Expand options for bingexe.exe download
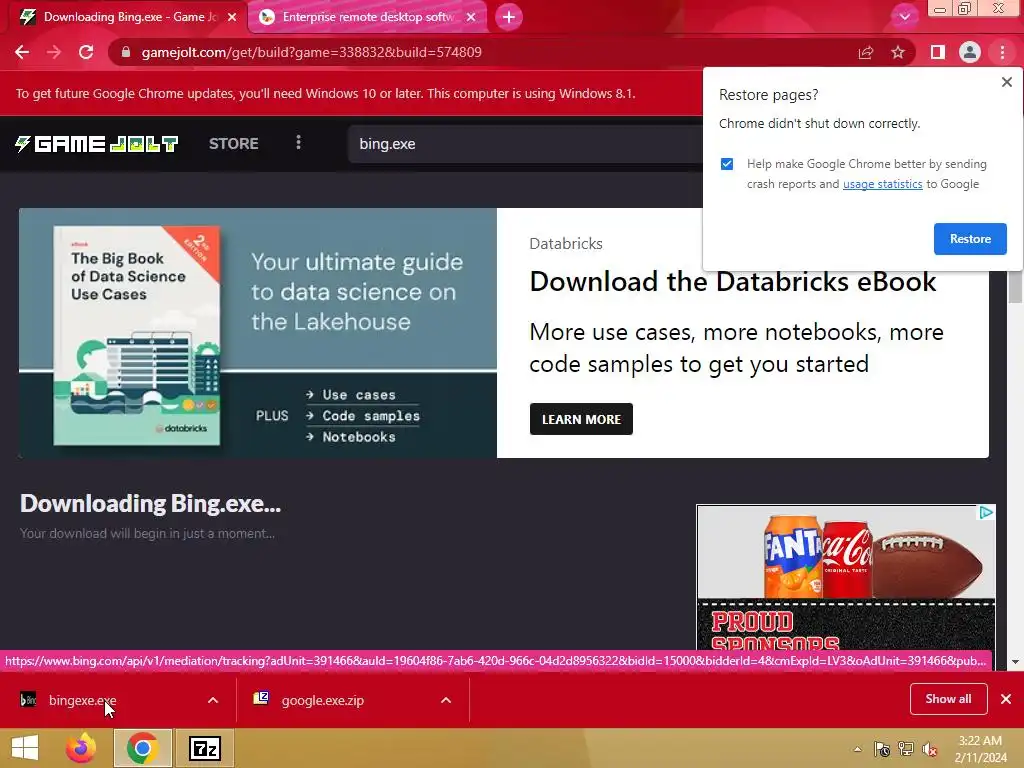 pyautogui.click(x=213, y=700)
